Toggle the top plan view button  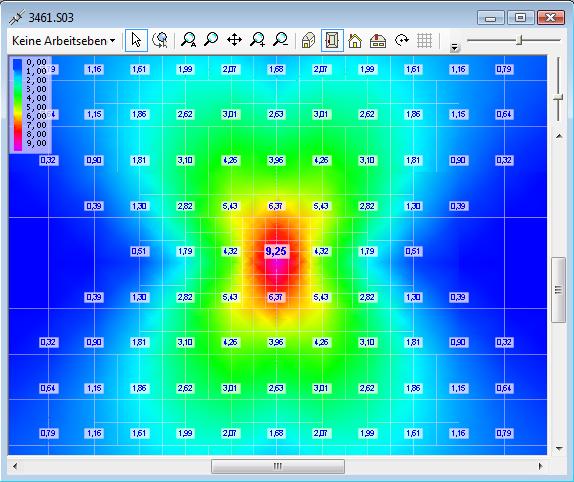pyautogui.click(x=332, y=40)
